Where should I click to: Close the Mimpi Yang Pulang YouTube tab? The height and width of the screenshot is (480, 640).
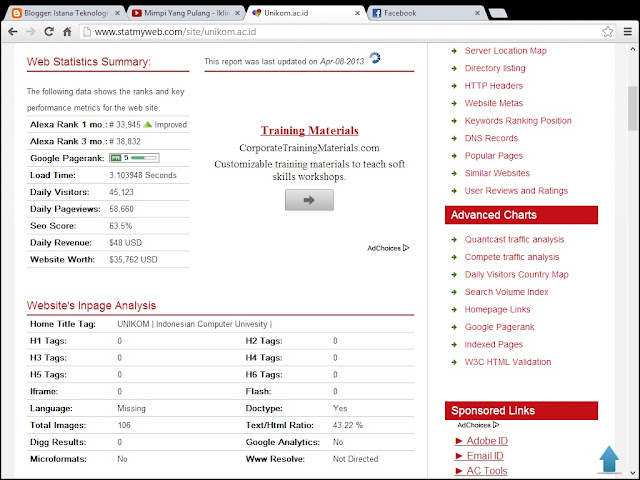pos(237,13)
